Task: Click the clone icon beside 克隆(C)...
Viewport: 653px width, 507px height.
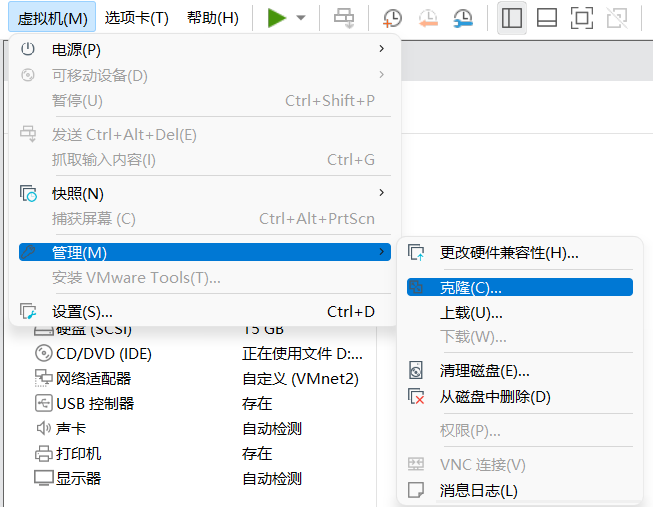Action: coord(416,287)
